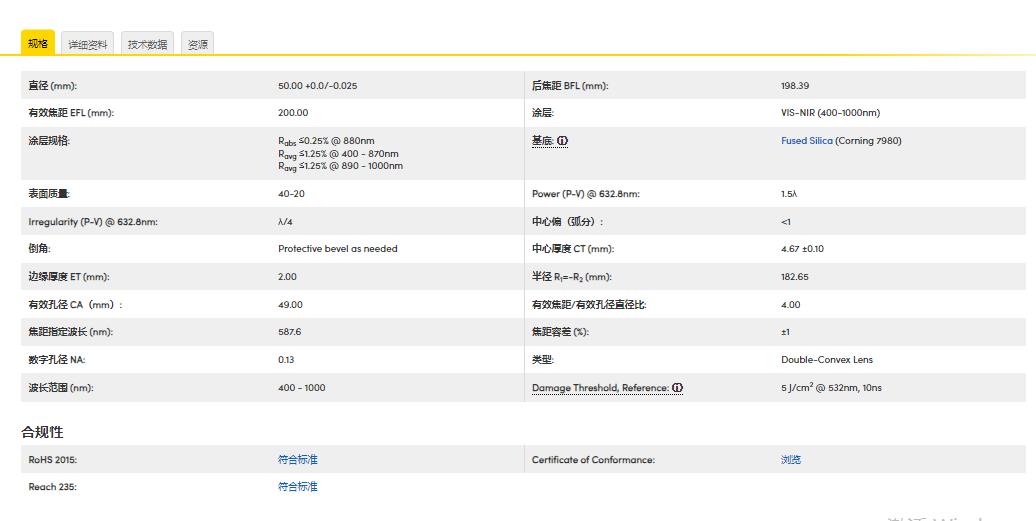Click the Ravg ≤1.25% @ 890 - 1000nm line
Image resolution: width=1036 pixels, height=521 pixels.
(340, 166)
